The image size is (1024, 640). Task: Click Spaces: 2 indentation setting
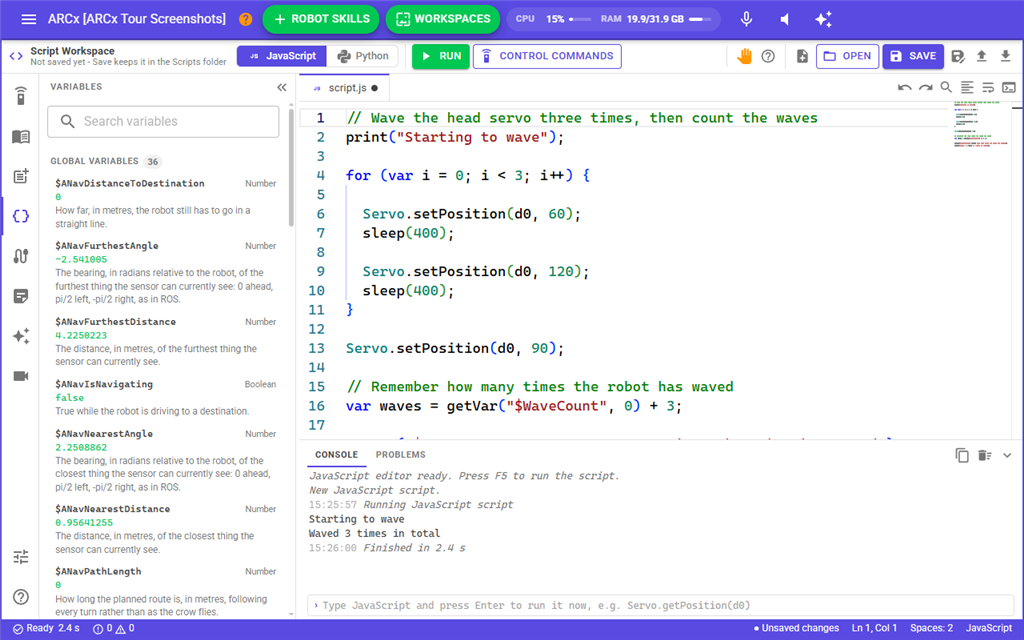[931, 628]
